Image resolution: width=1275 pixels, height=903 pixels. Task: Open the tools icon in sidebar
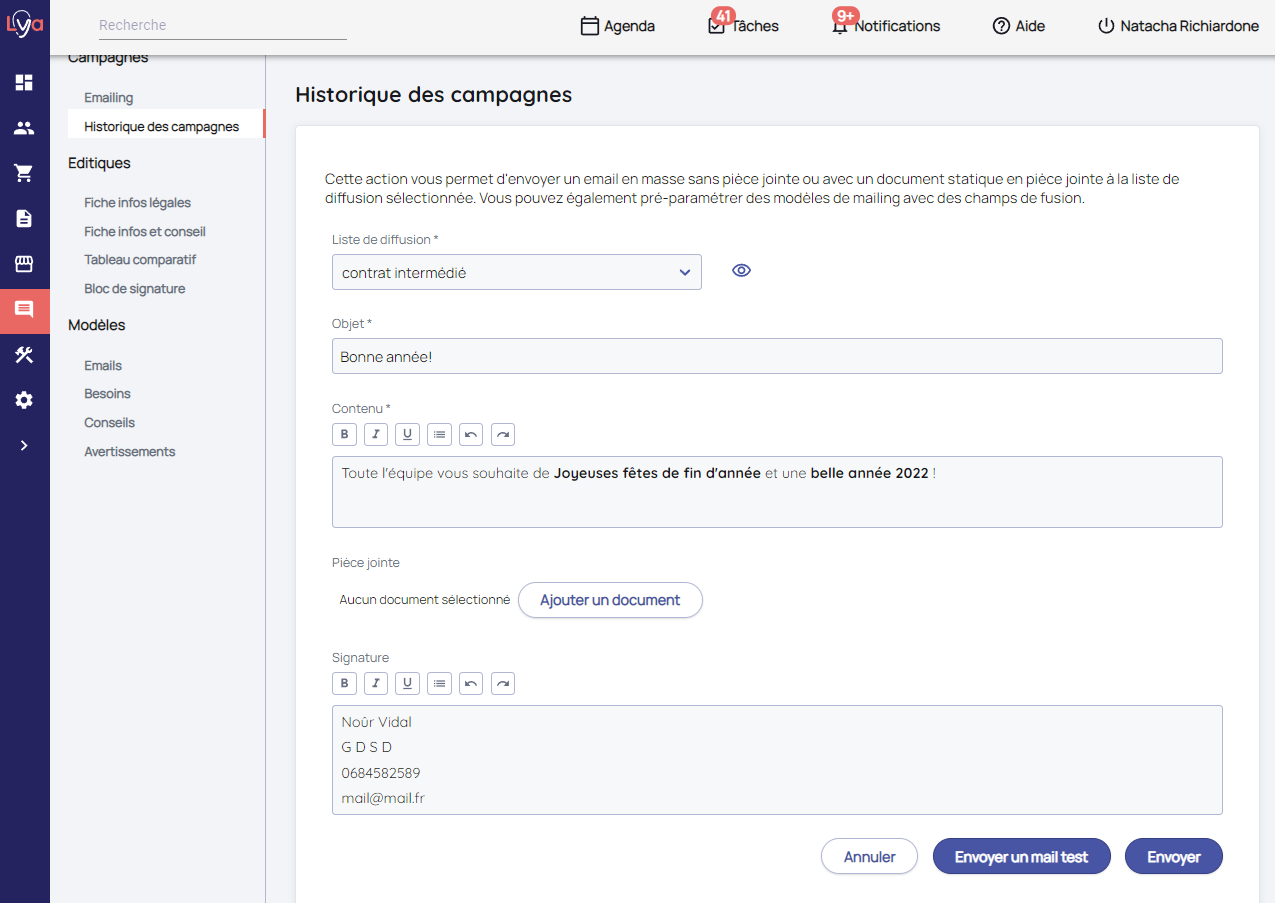pos(24,355)
